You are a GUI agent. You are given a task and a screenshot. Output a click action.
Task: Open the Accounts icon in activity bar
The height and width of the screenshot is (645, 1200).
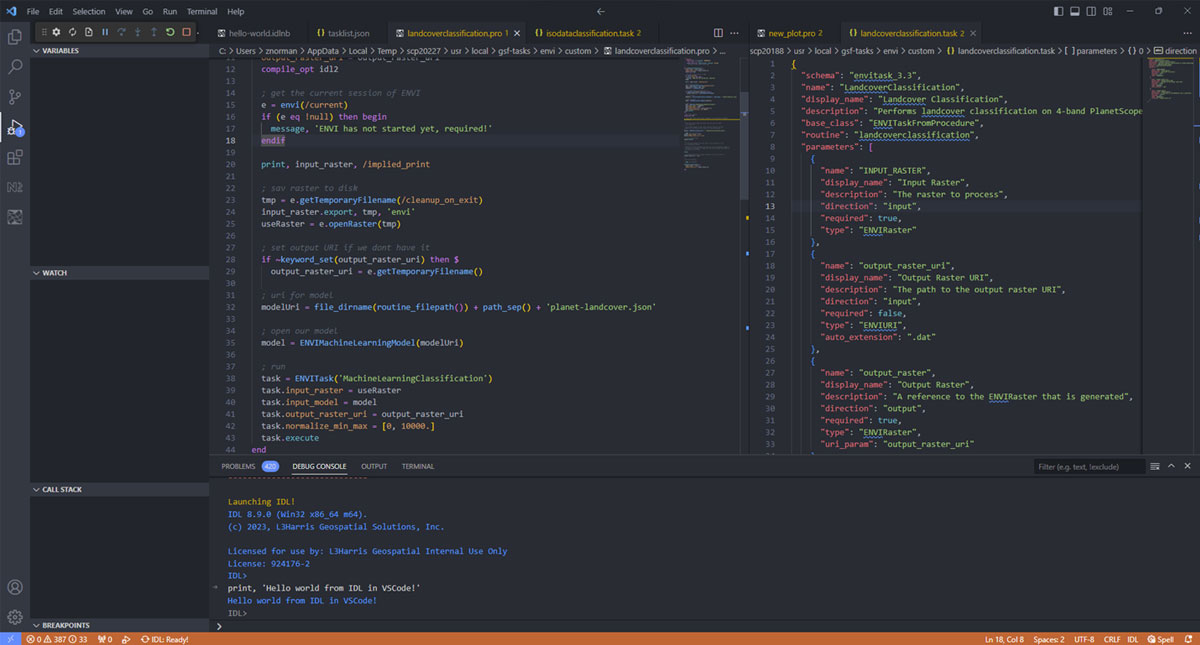(x=15, y=588)
